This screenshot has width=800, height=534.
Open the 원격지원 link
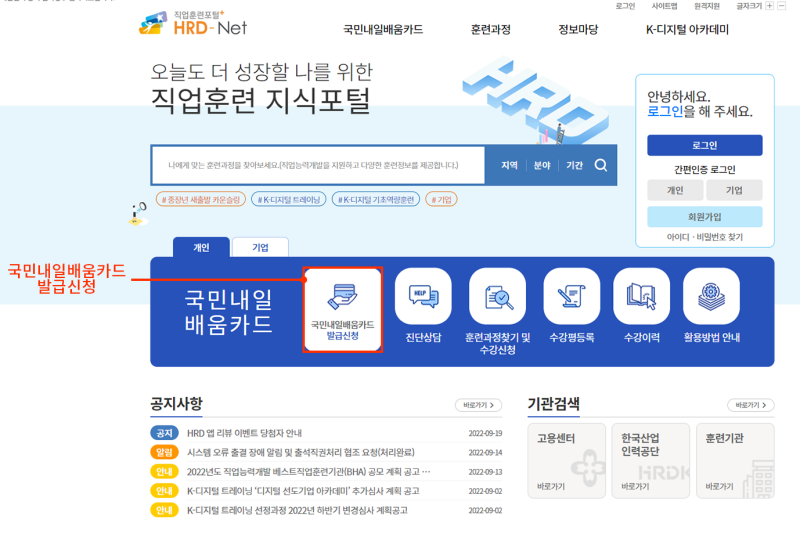707,6
